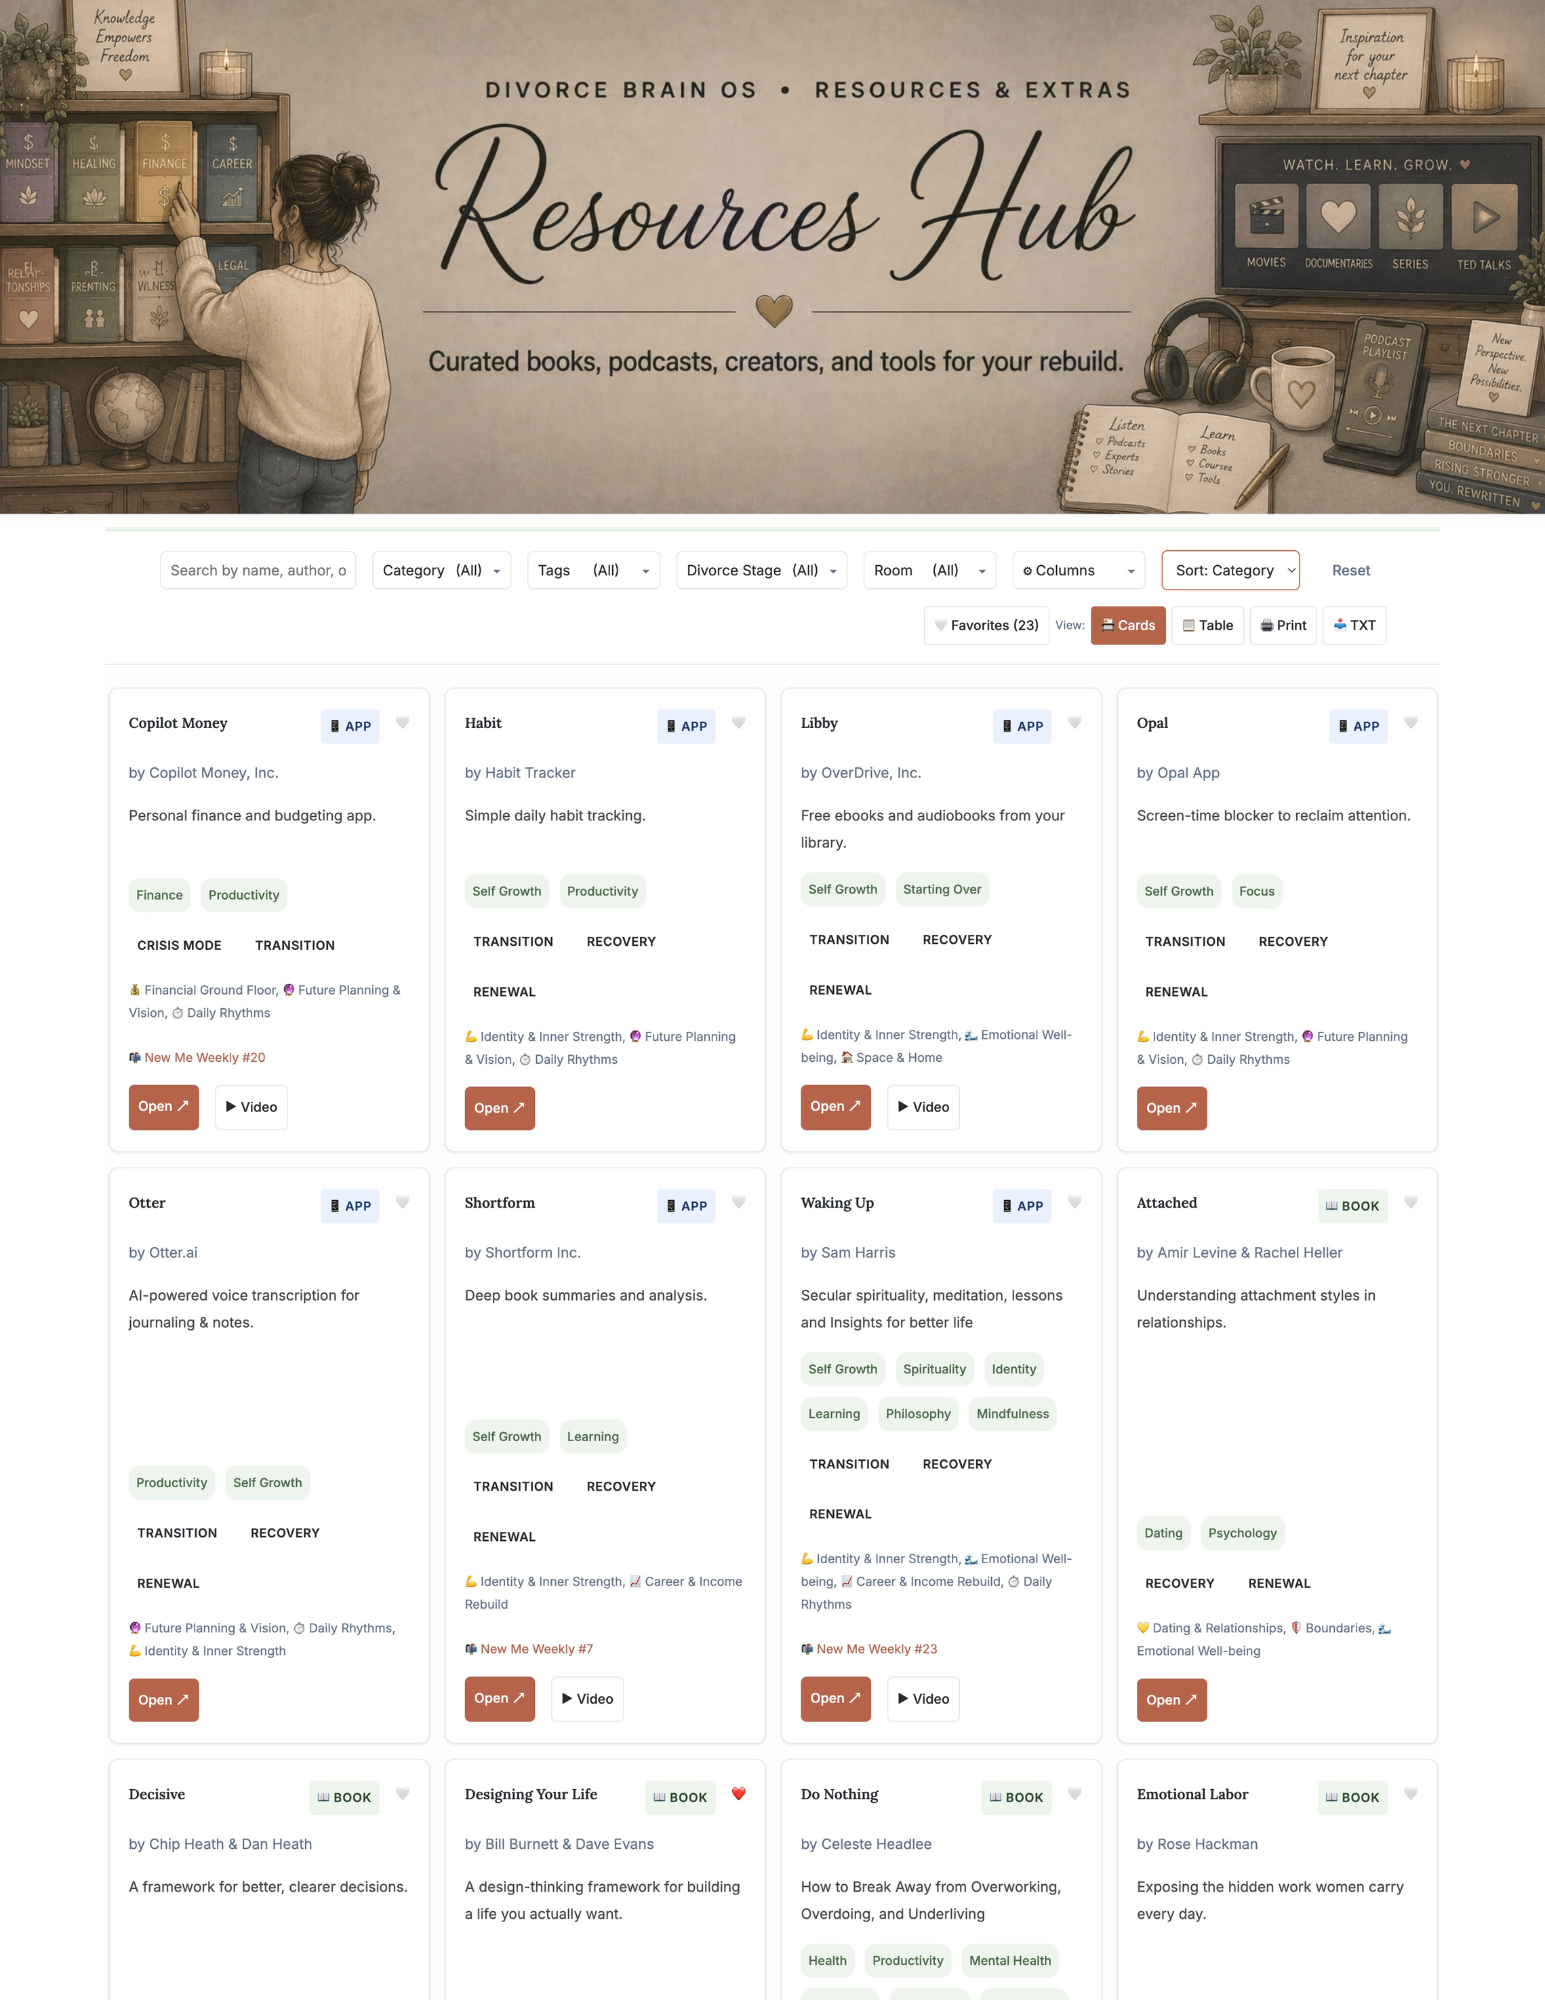The image size is (1545, 2000).
Task: Favorite the Copilot Money card heart
Action: pyautogui.click(x=403, y=722)
